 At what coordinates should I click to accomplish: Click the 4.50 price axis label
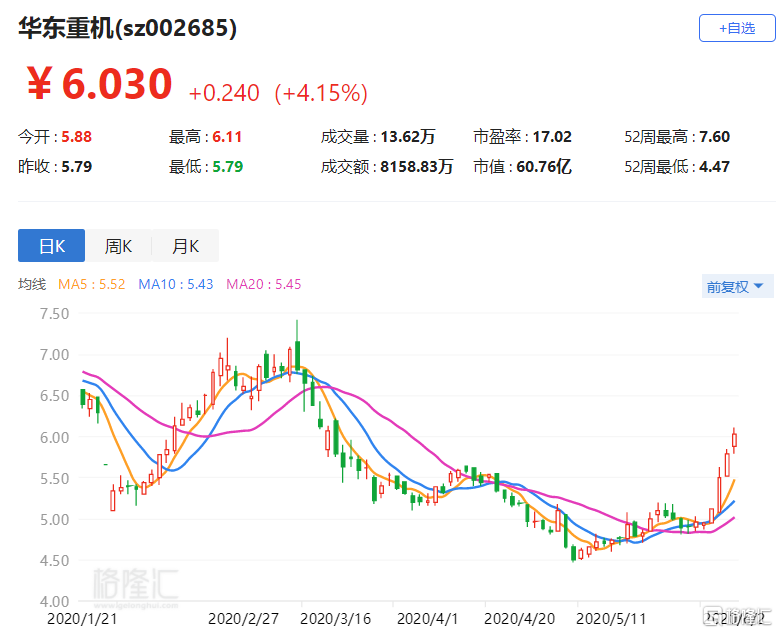[x=55, y=561]
